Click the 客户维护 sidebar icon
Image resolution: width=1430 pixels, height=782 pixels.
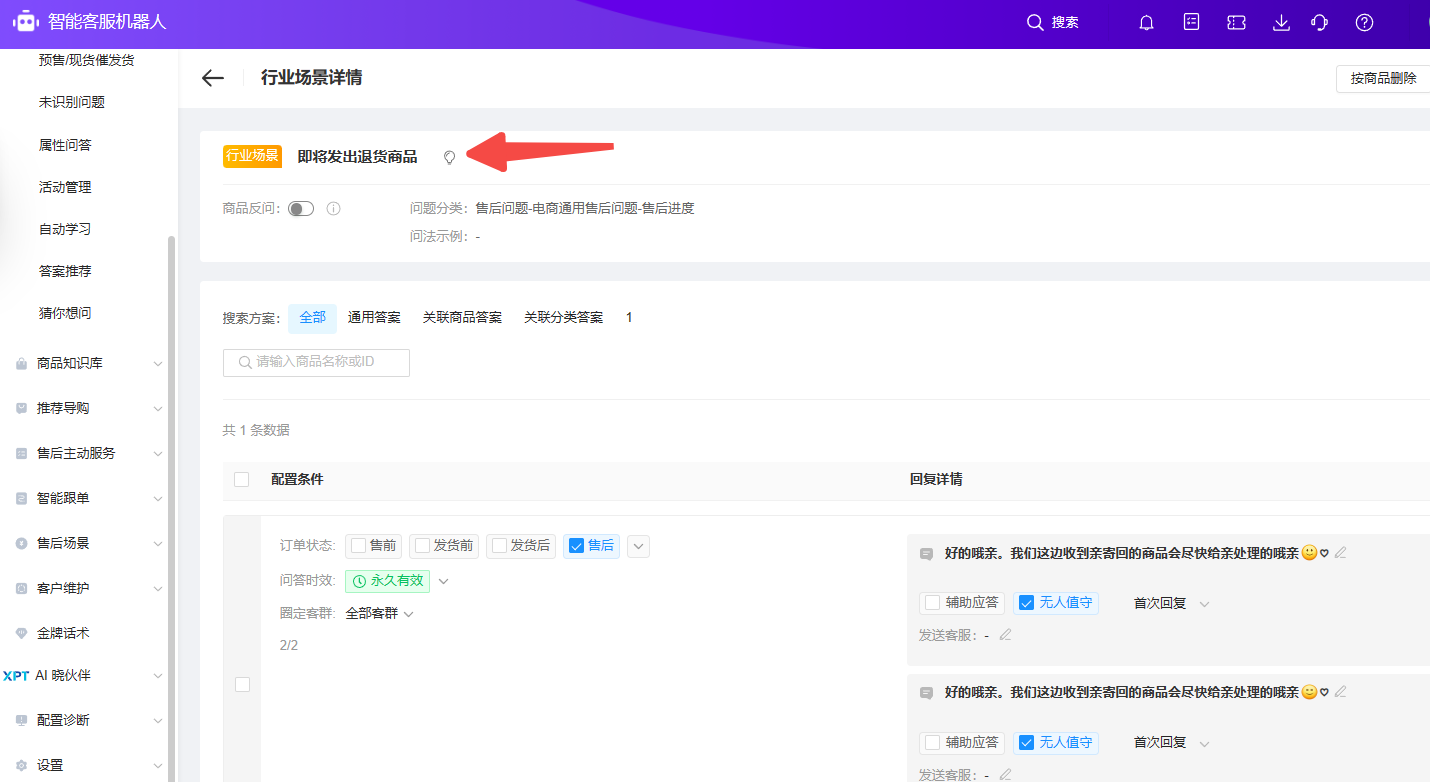(21, 588)
